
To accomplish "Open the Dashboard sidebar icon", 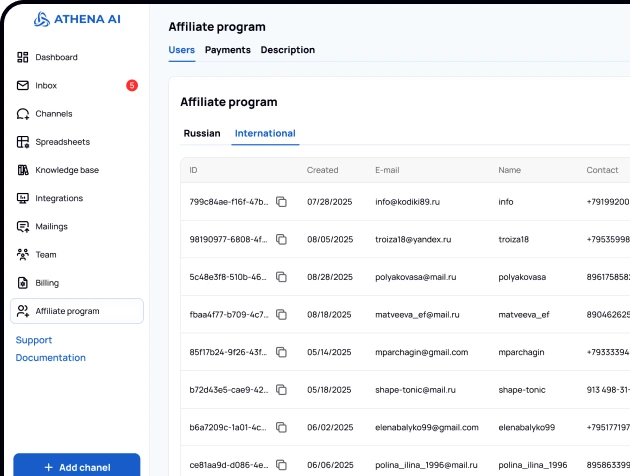I will click(x=23, y=57).
